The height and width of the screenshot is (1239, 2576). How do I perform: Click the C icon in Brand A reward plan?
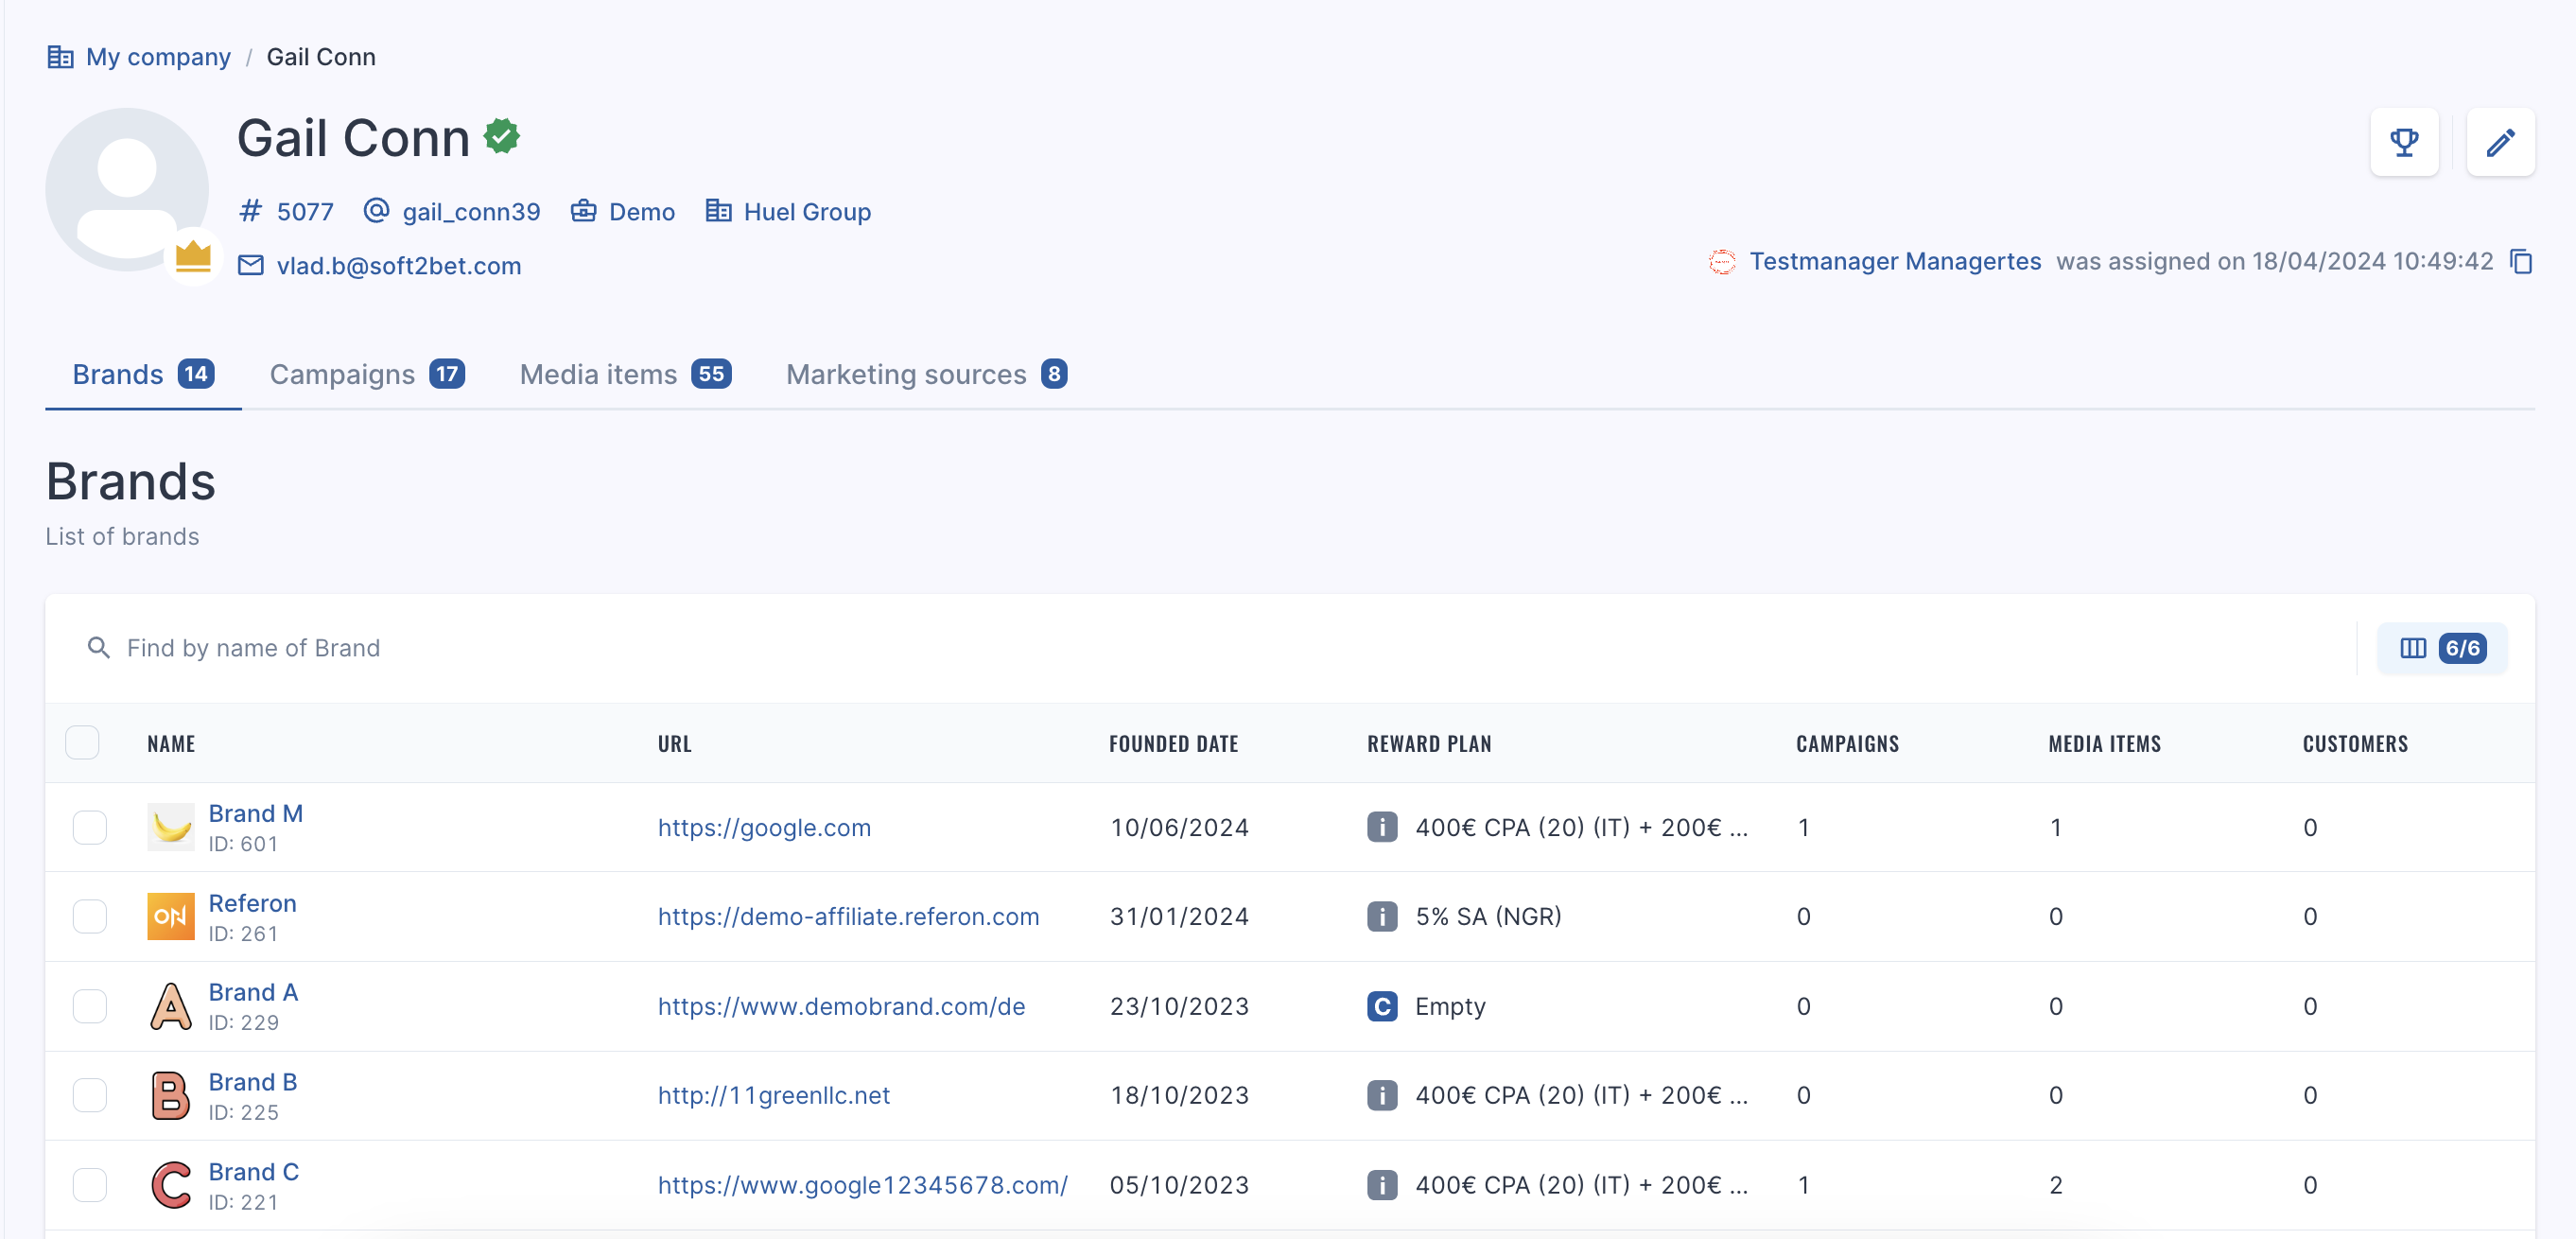pos(1381,1006)
